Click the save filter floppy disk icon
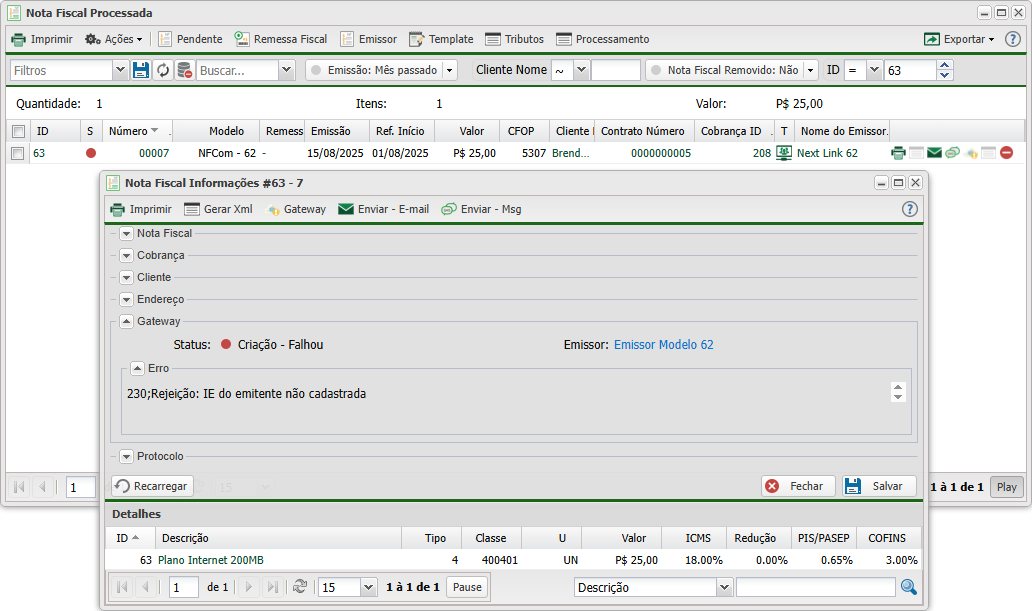The image size is (1032, 611). pyautogui.click(x=141, y=70)
